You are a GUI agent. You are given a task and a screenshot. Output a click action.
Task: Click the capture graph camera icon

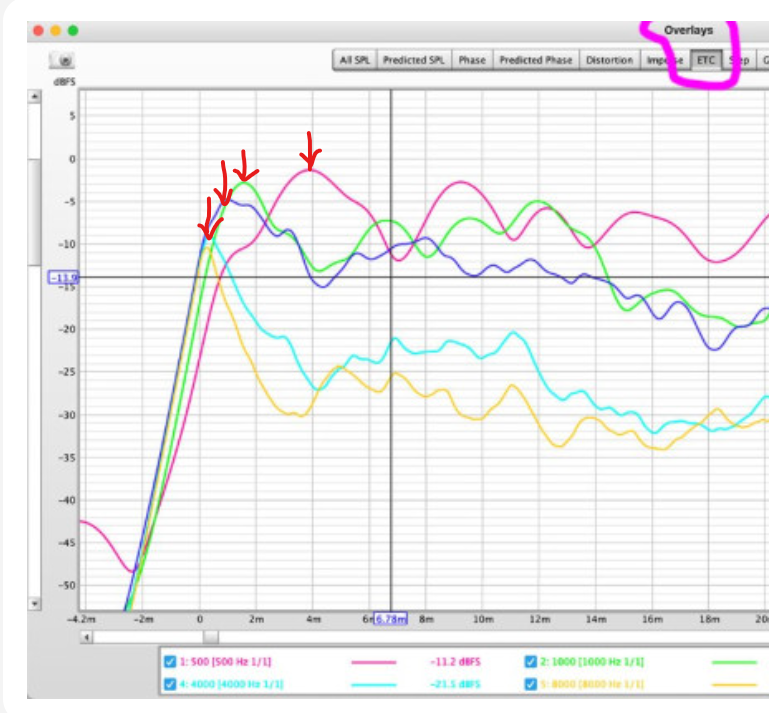click(x=65, y=61)
